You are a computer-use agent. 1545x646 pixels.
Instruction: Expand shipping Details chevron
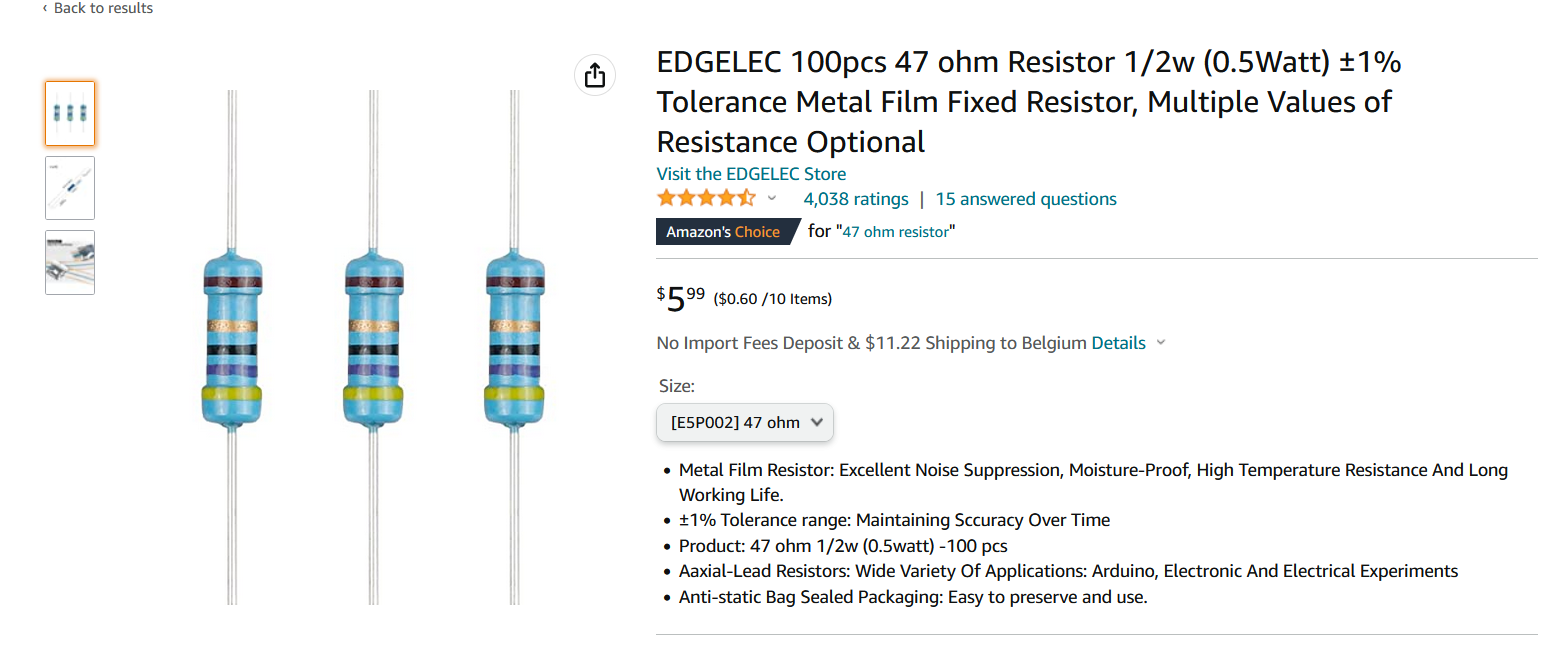coord(1161,343)
